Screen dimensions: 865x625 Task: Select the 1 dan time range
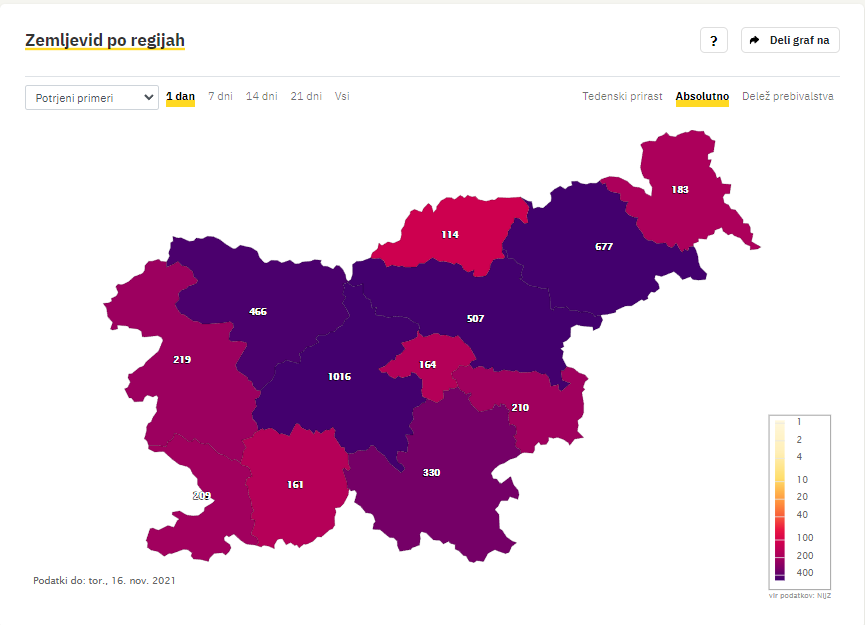pos(180,97)
